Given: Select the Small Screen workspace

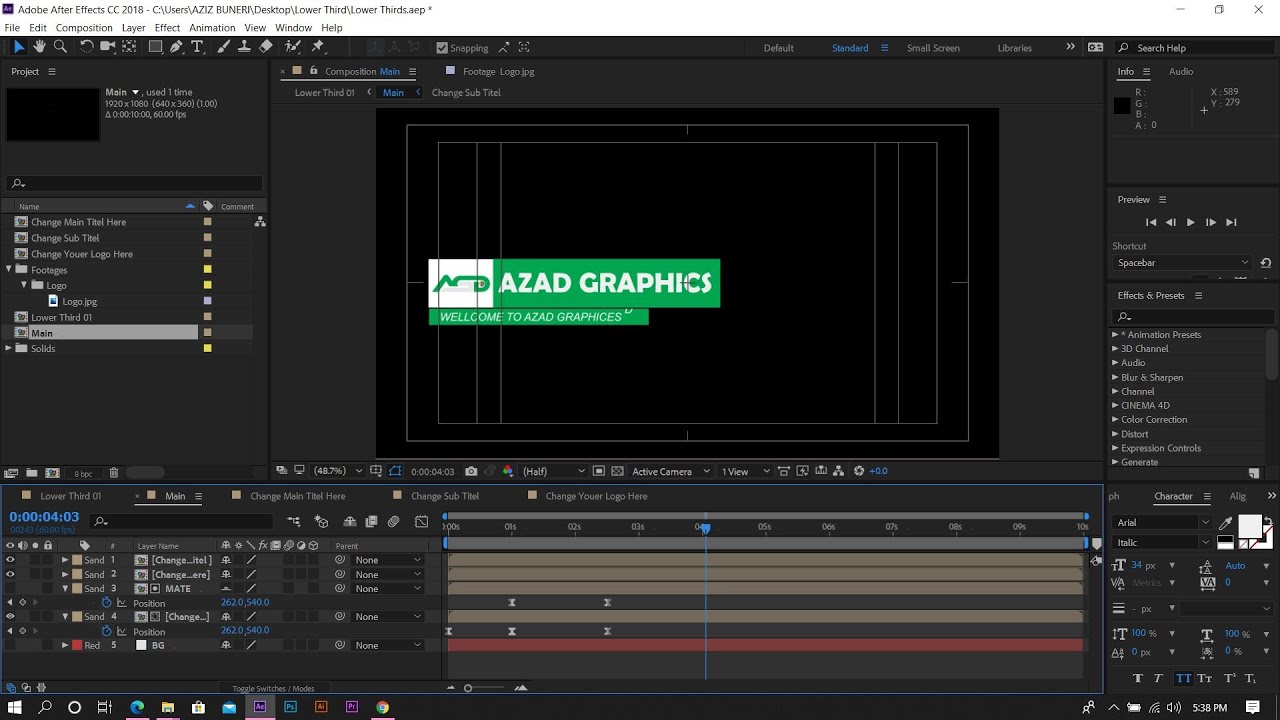Looking at the screenshot, I should (933, 48).
